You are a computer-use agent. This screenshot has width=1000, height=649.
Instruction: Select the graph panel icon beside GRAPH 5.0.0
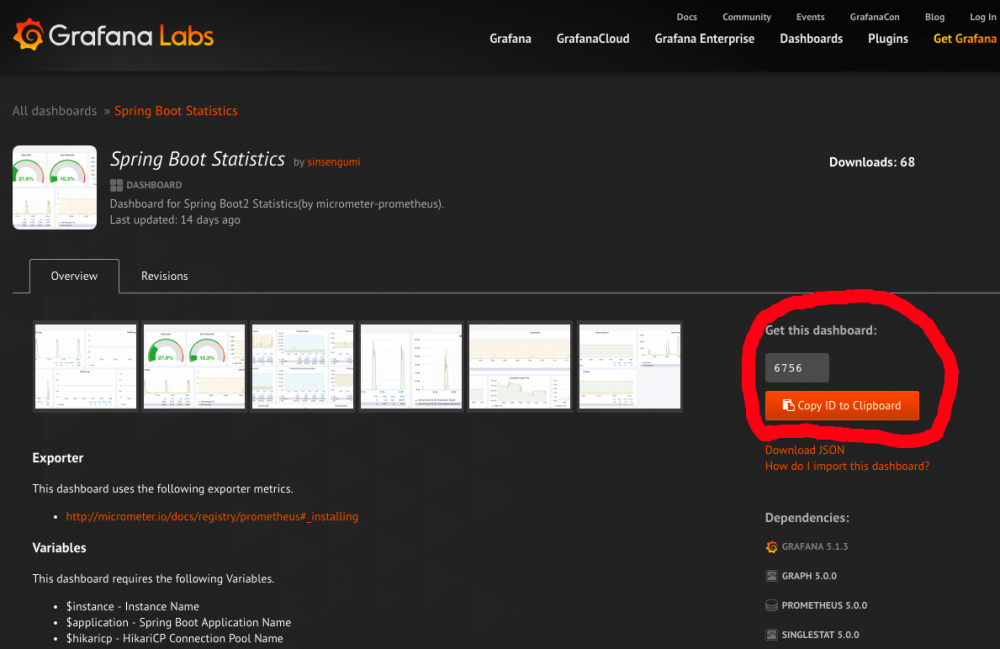(x=771, y=576)
